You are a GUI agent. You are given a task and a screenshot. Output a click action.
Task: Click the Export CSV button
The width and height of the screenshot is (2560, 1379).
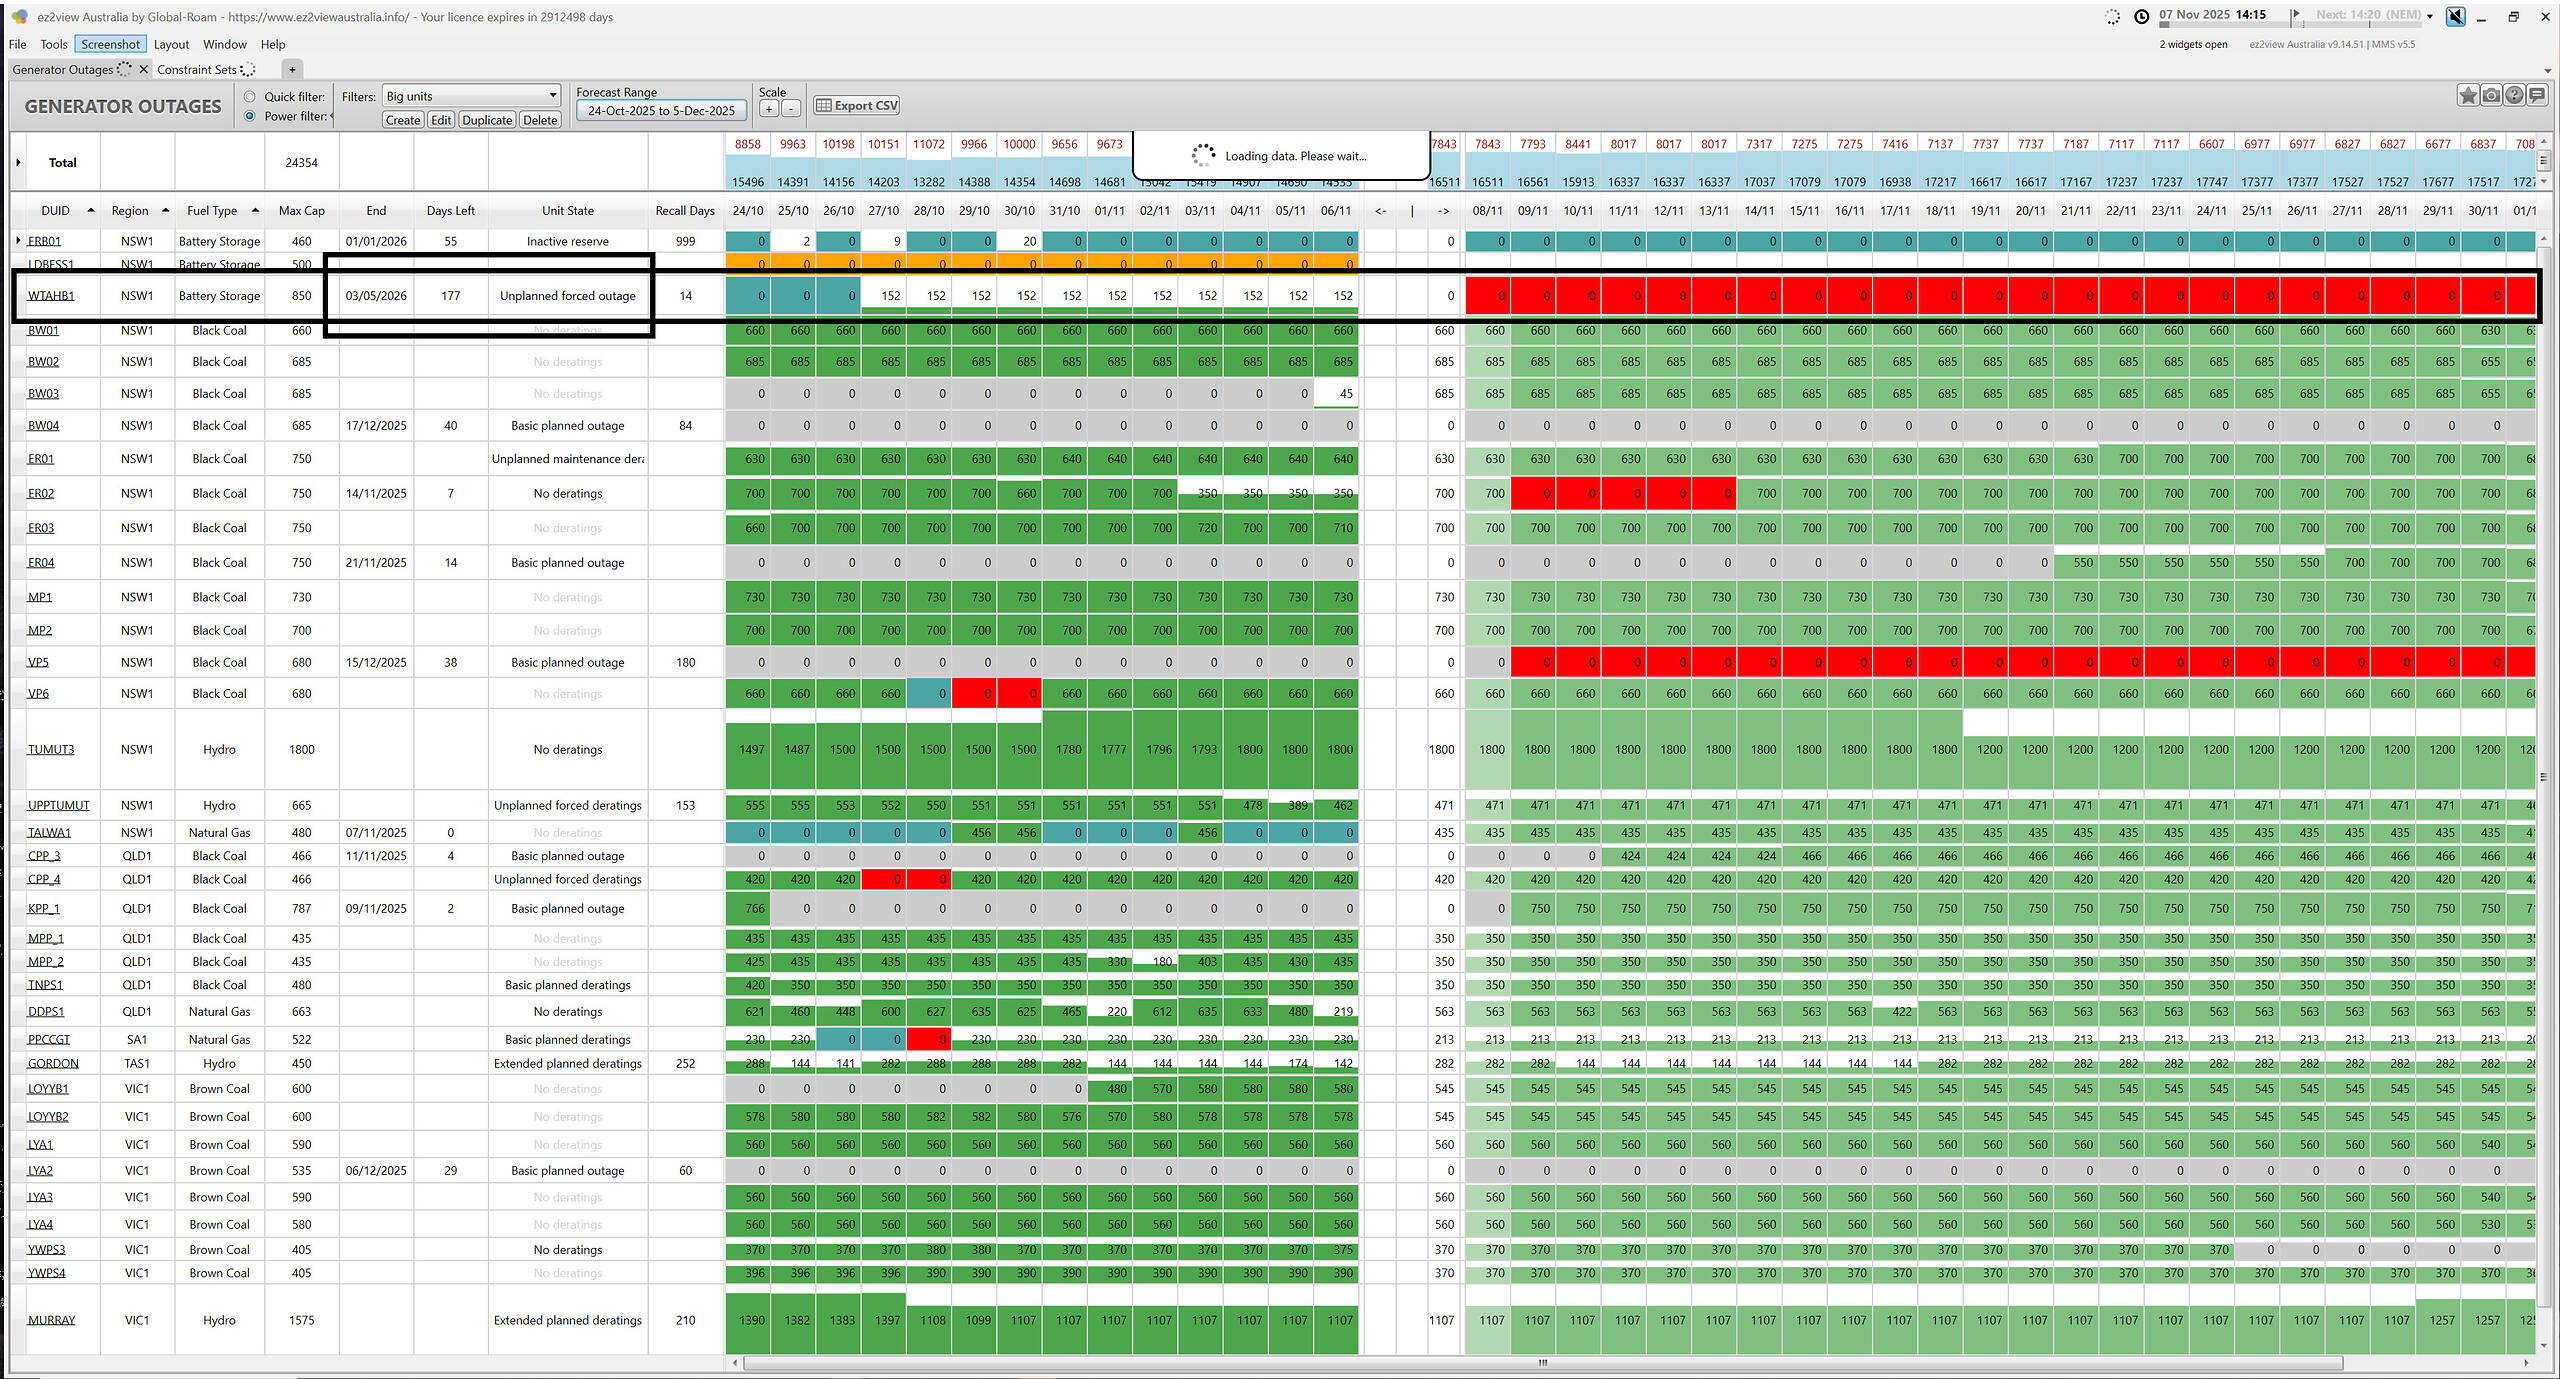[x=857, y=105]
